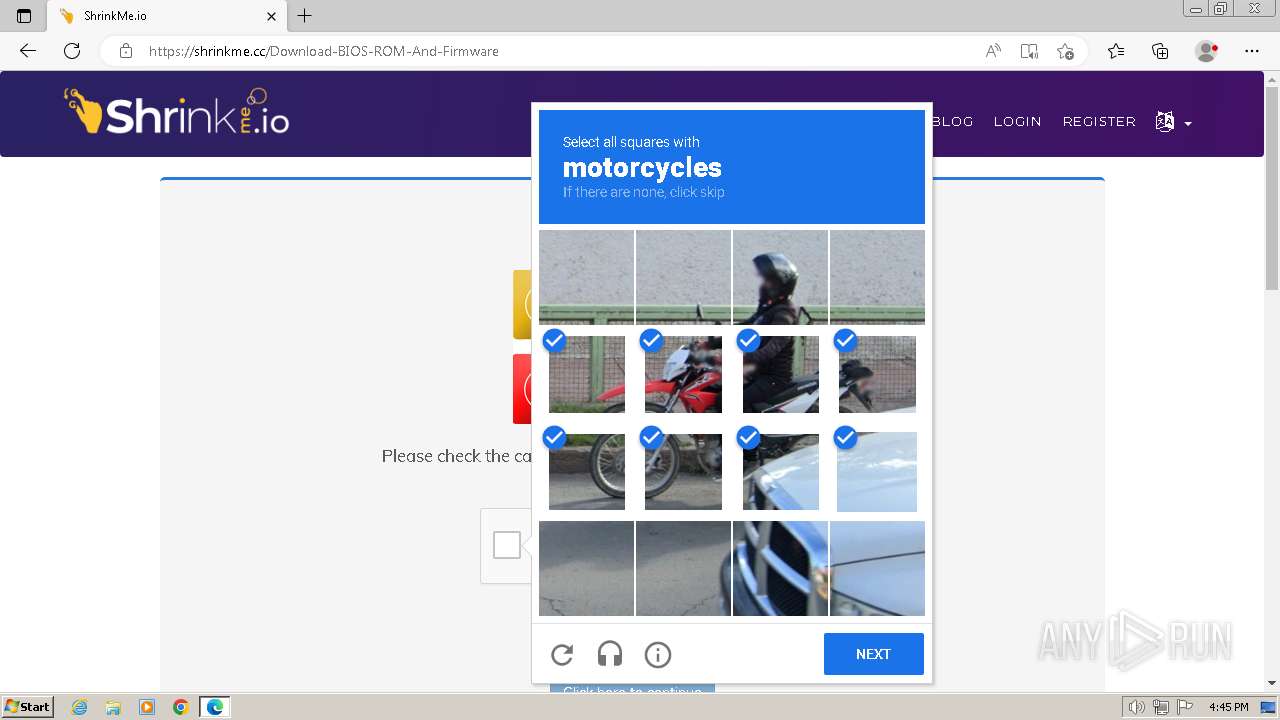The image size is (1280, 720).
Task: Open browser Settings and more menu
Action: 1252,51
